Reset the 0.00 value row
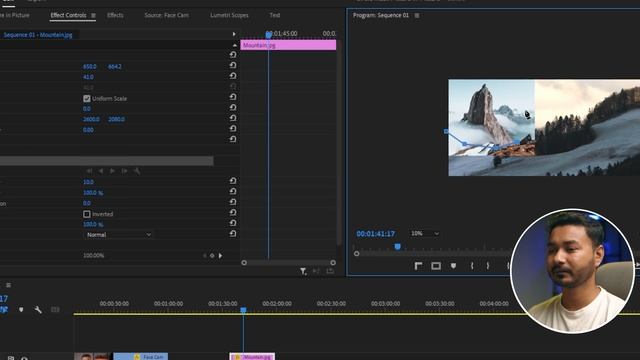The width and height of the screenshot is (640, 360). pos(233,129)
